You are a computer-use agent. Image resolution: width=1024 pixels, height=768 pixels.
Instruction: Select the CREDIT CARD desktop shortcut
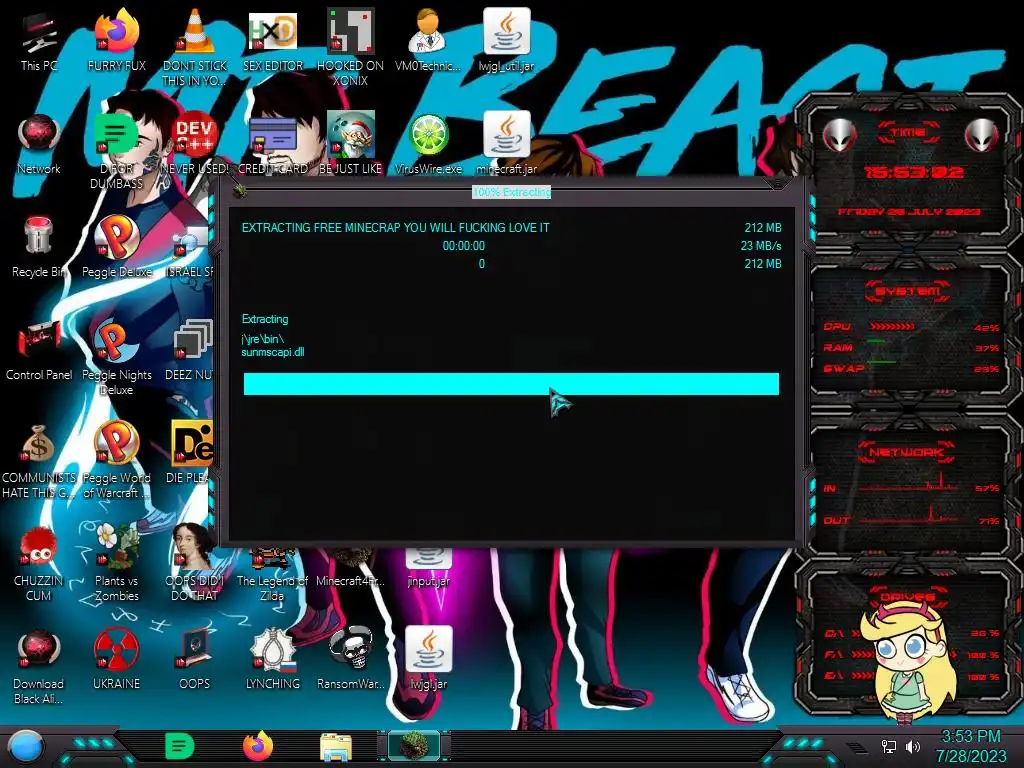pyautogui.click(x=272, y=145)
